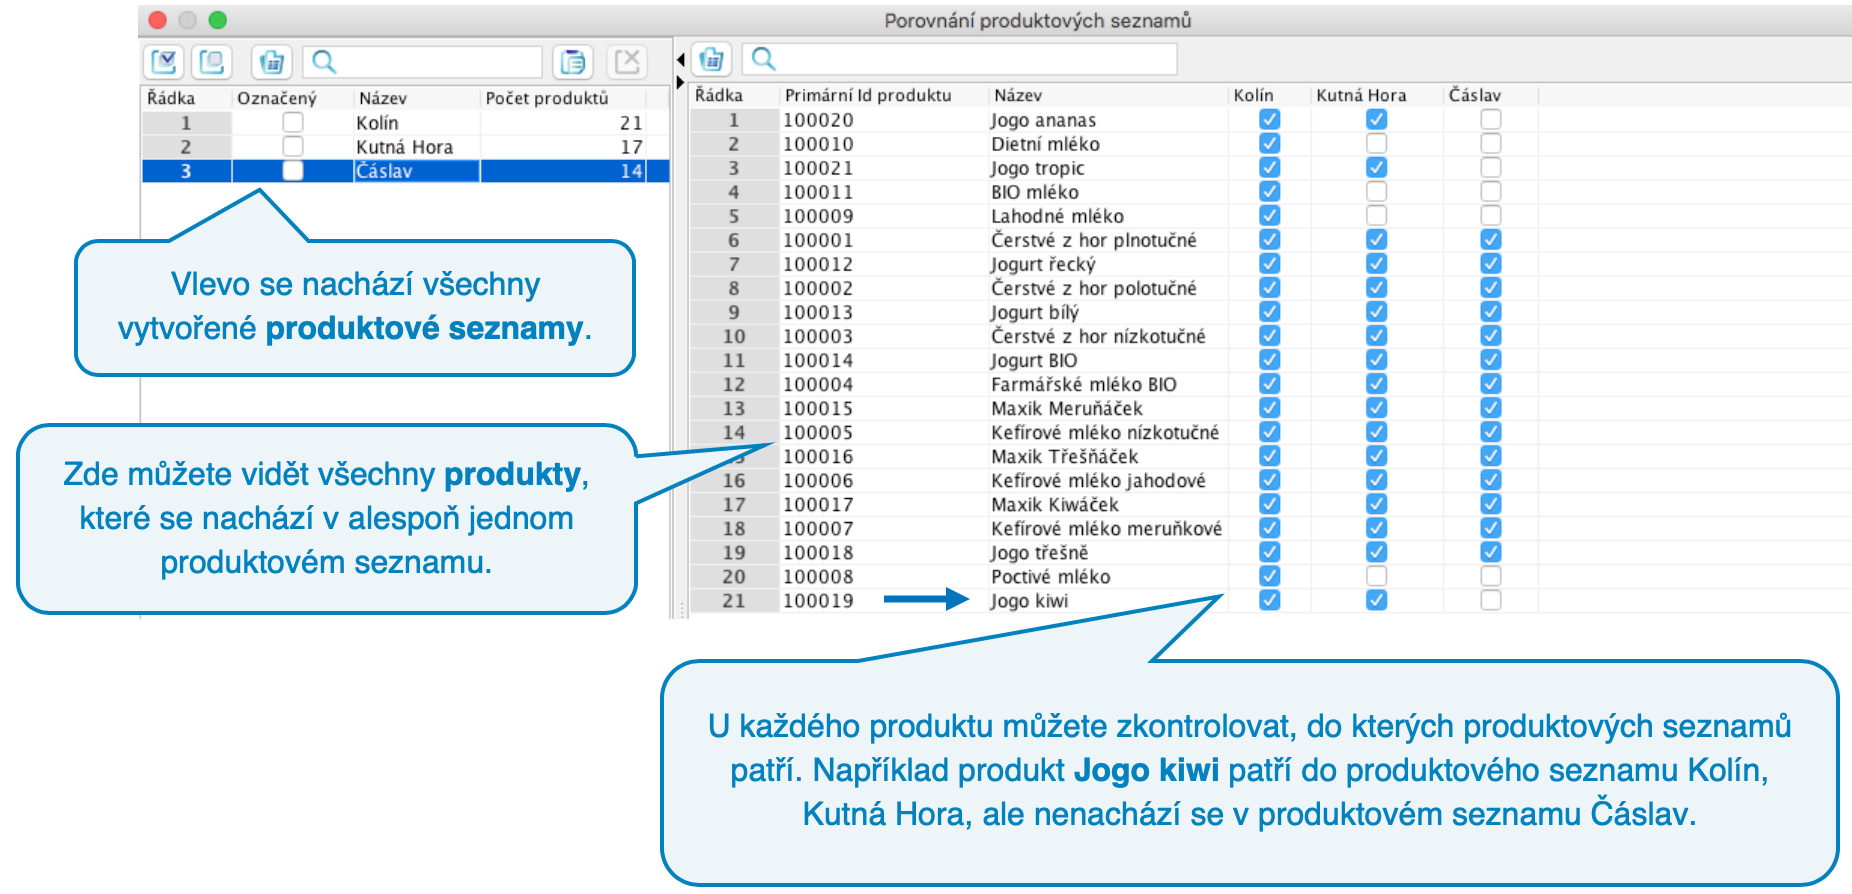This screenshot has height=894, width=1852.
Task: Click the greyed-out delete X icon
Action: point(628,62)
